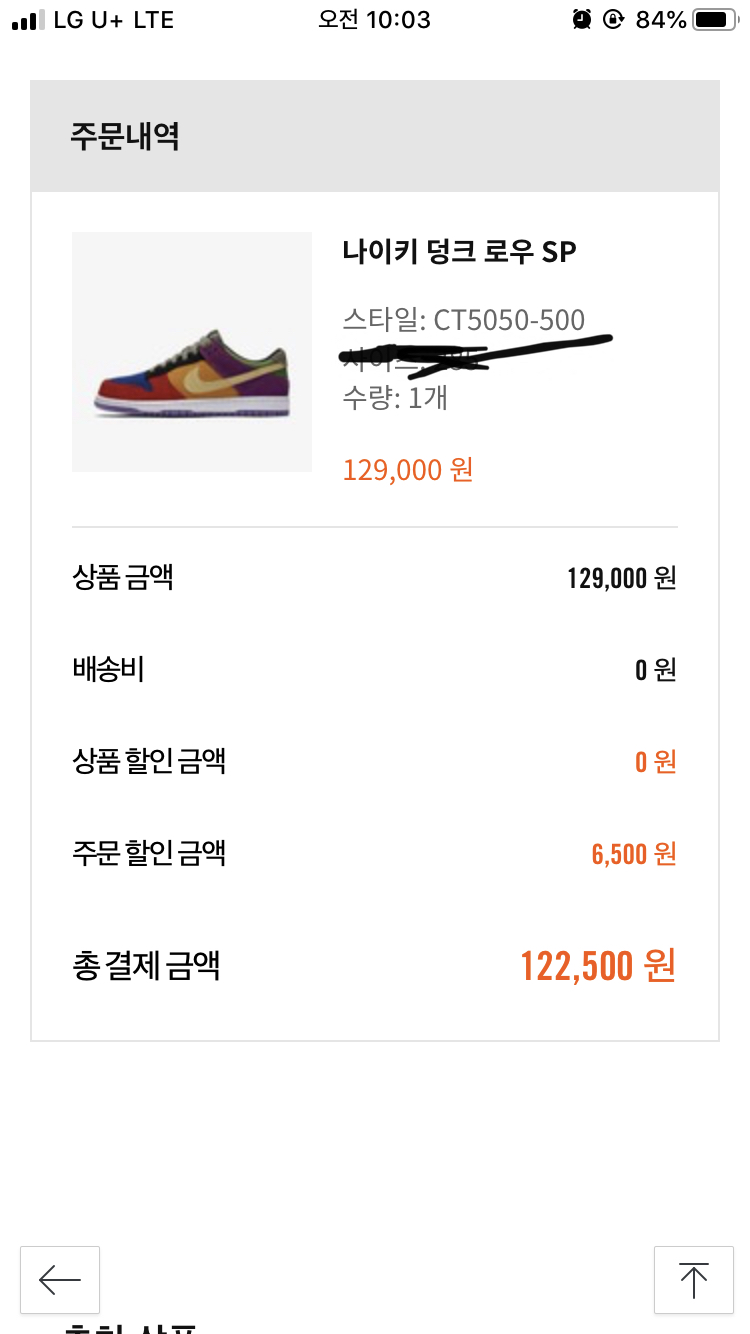This screenshot has width=750, height=1334.
Task: Tap the alarm clock status icon
Action: [x=581, y=20]
